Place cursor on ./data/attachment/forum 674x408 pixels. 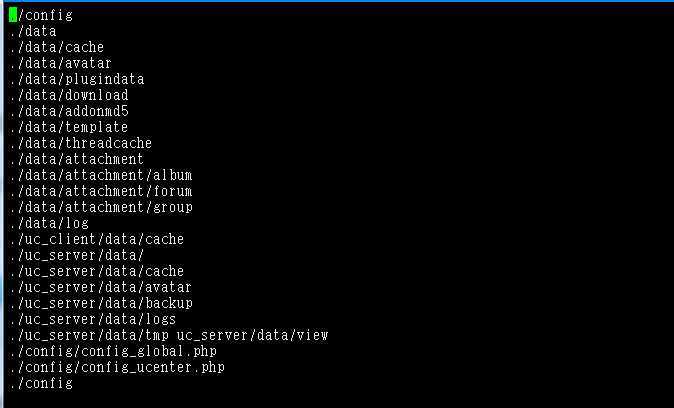click(101, 191)
